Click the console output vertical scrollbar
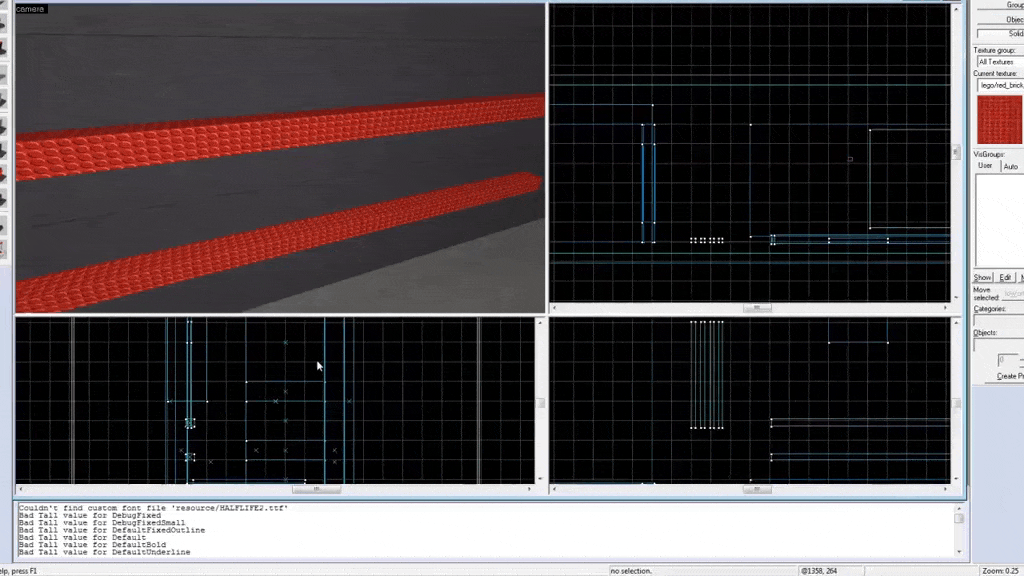1024x576 pixels. tap(959, 530)
